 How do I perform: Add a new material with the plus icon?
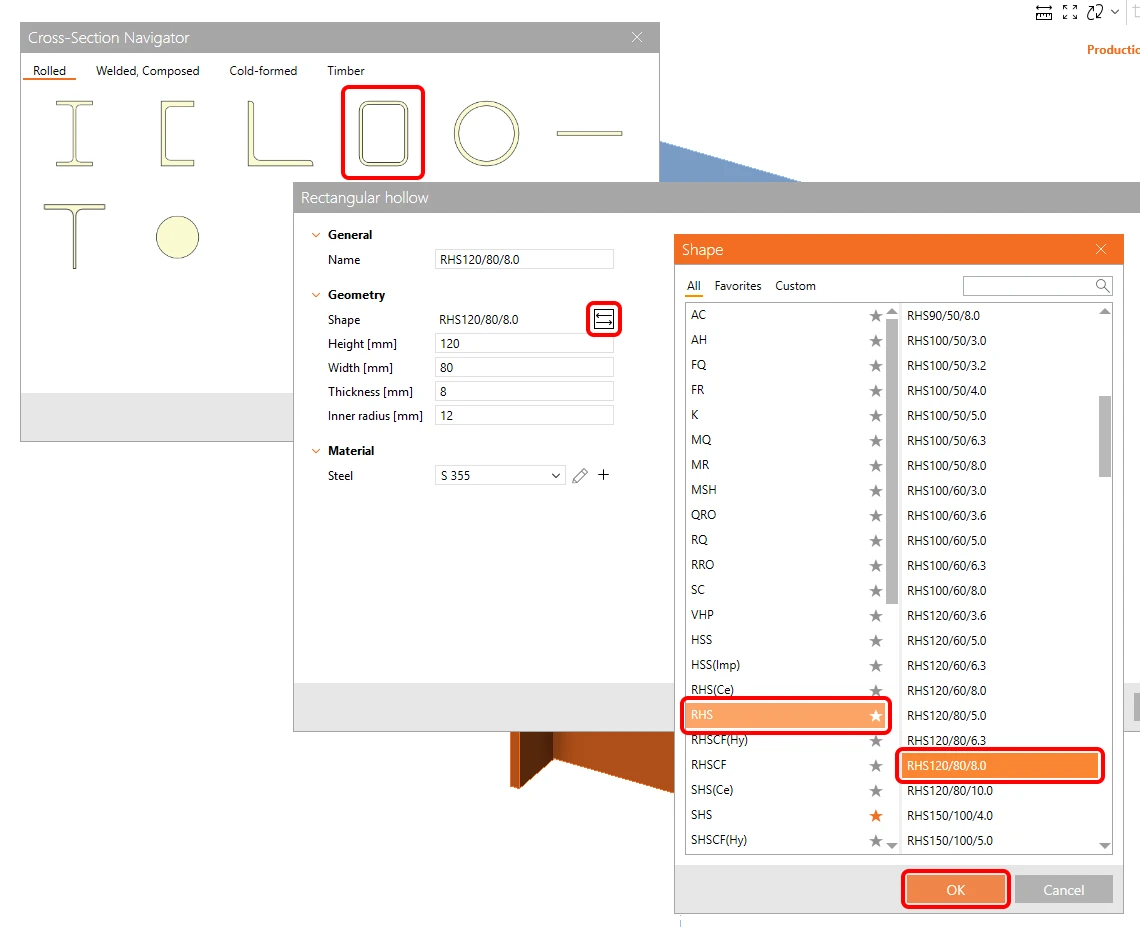click(x=603, y=475)
